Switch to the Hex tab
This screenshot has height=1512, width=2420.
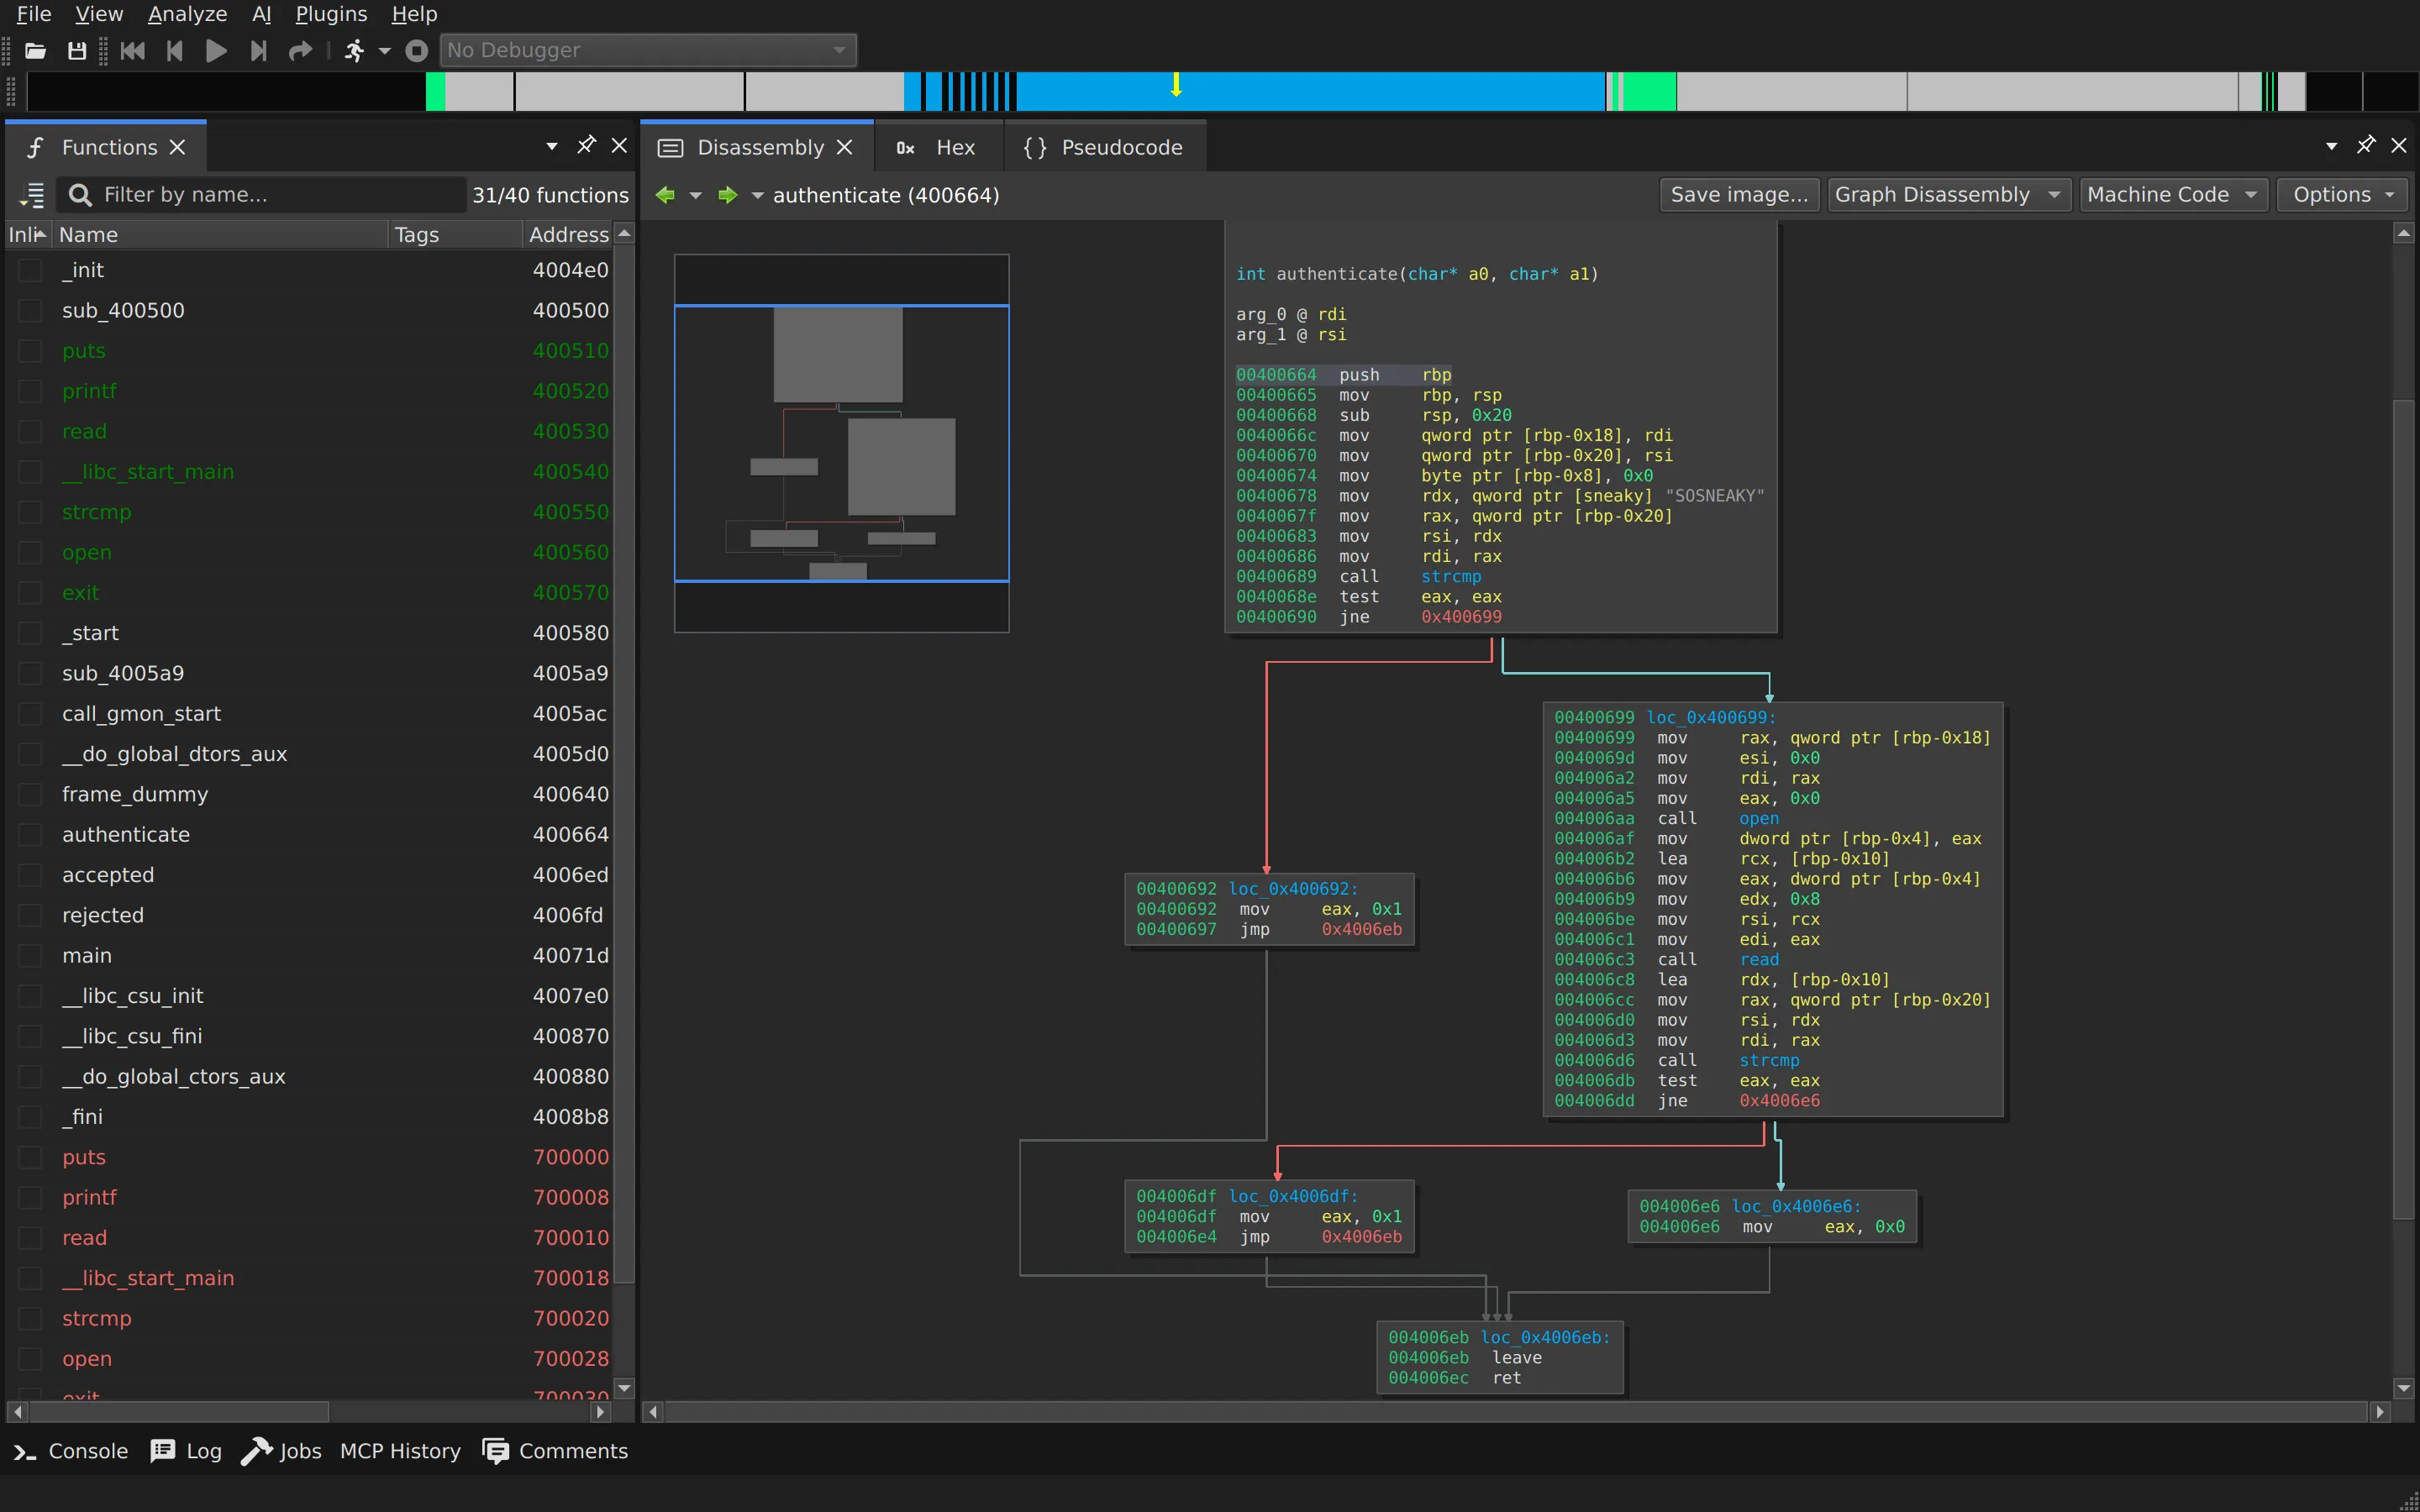[x=937, y=147]
